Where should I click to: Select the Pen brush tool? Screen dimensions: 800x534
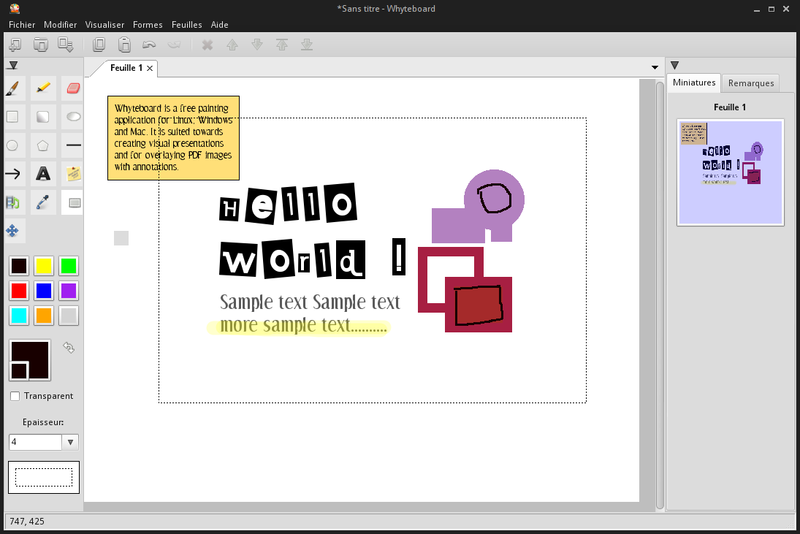[13, 88]
